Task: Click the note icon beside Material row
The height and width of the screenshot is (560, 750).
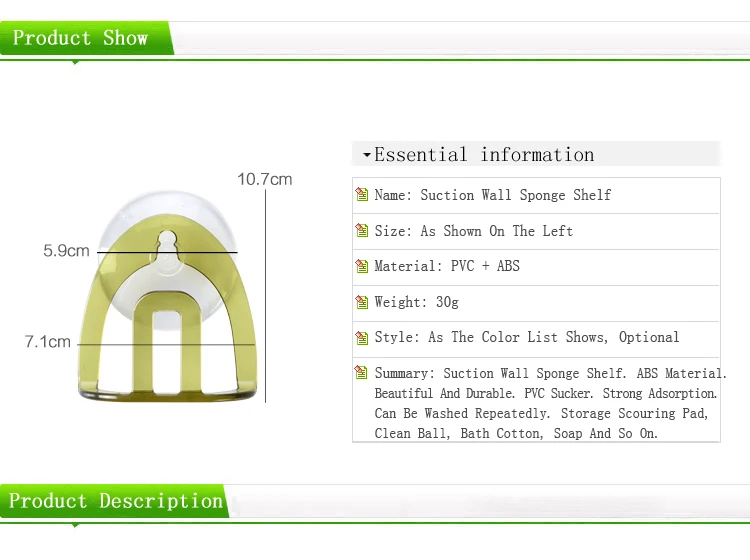Action: [x=362, y=266]
